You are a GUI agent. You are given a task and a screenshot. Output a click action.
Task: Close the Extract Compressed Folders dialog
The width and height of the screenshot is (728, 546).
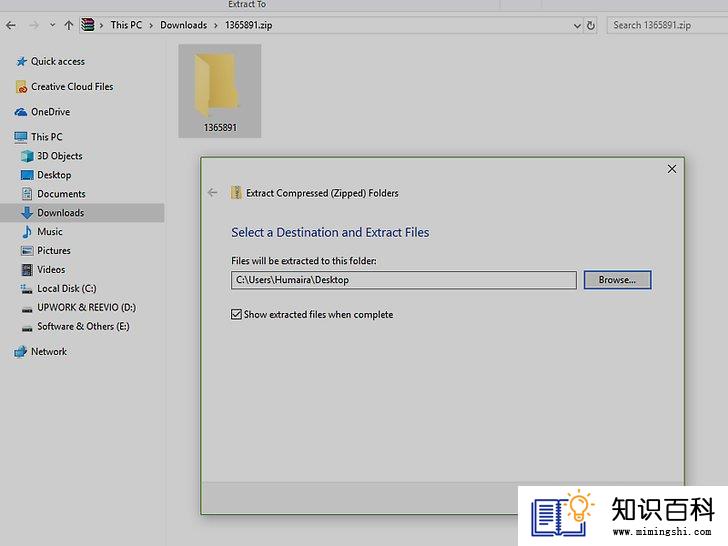click(x=672, y=169)
